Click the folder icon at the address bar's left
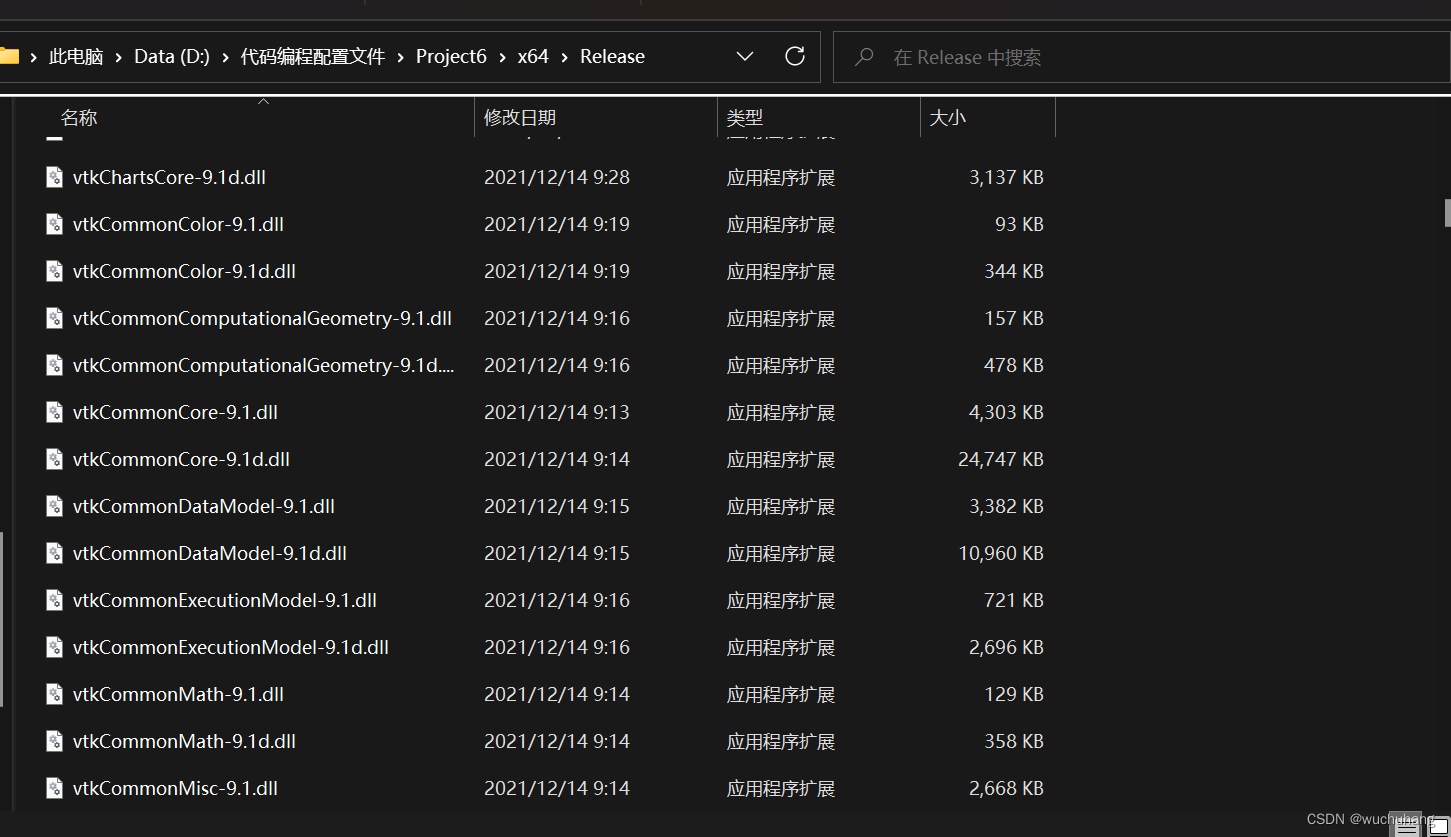This screenshot has width=1451, height=837. click(x=11, y=56)
